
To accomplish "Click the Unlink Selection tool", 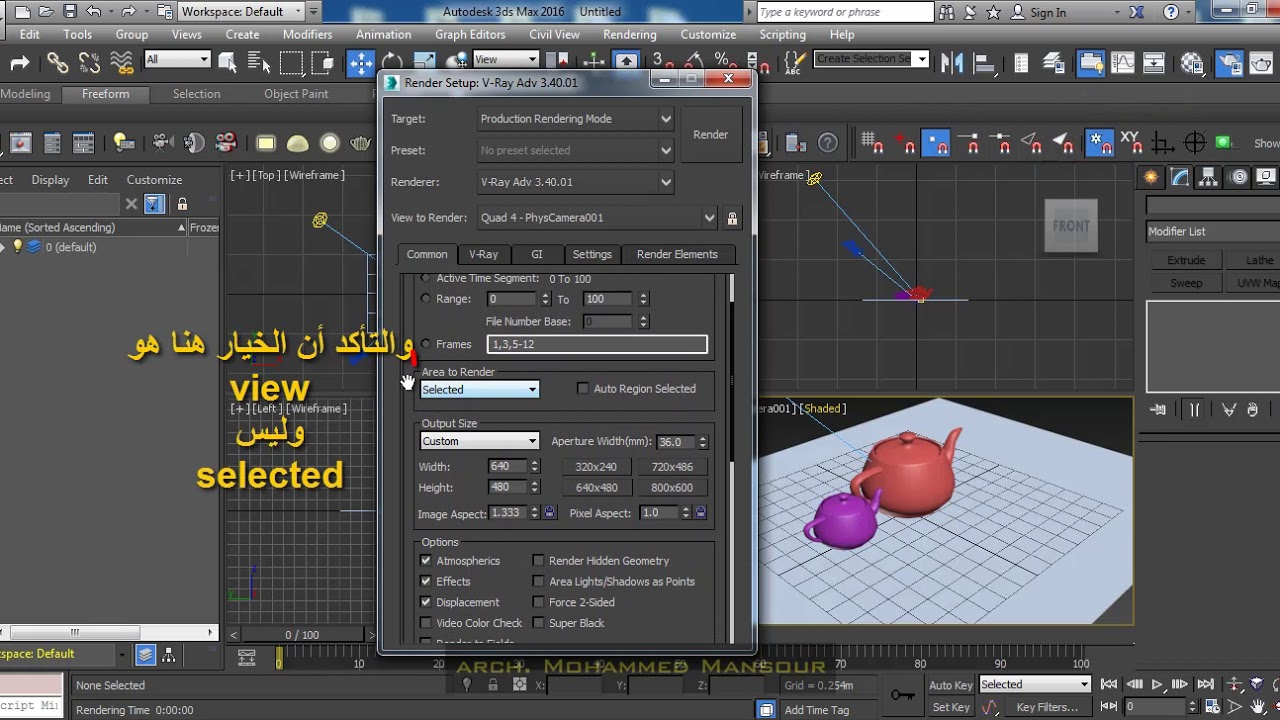I will pos(89,63).
